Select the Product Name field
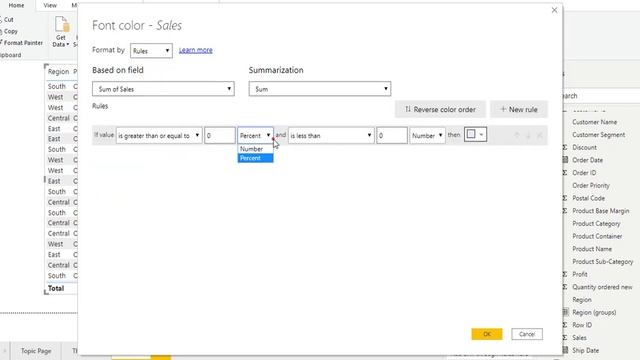 [x=592, y=249]
